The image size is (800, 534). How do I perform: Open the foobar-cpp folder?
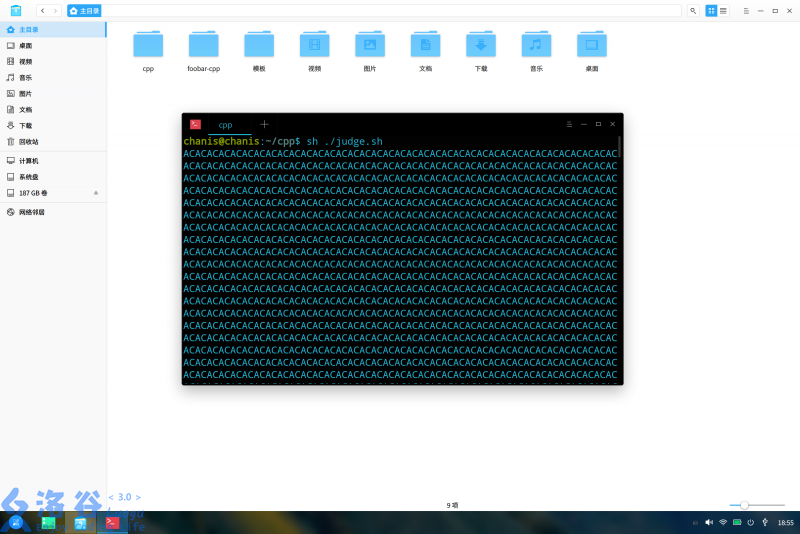click(203, 45)
